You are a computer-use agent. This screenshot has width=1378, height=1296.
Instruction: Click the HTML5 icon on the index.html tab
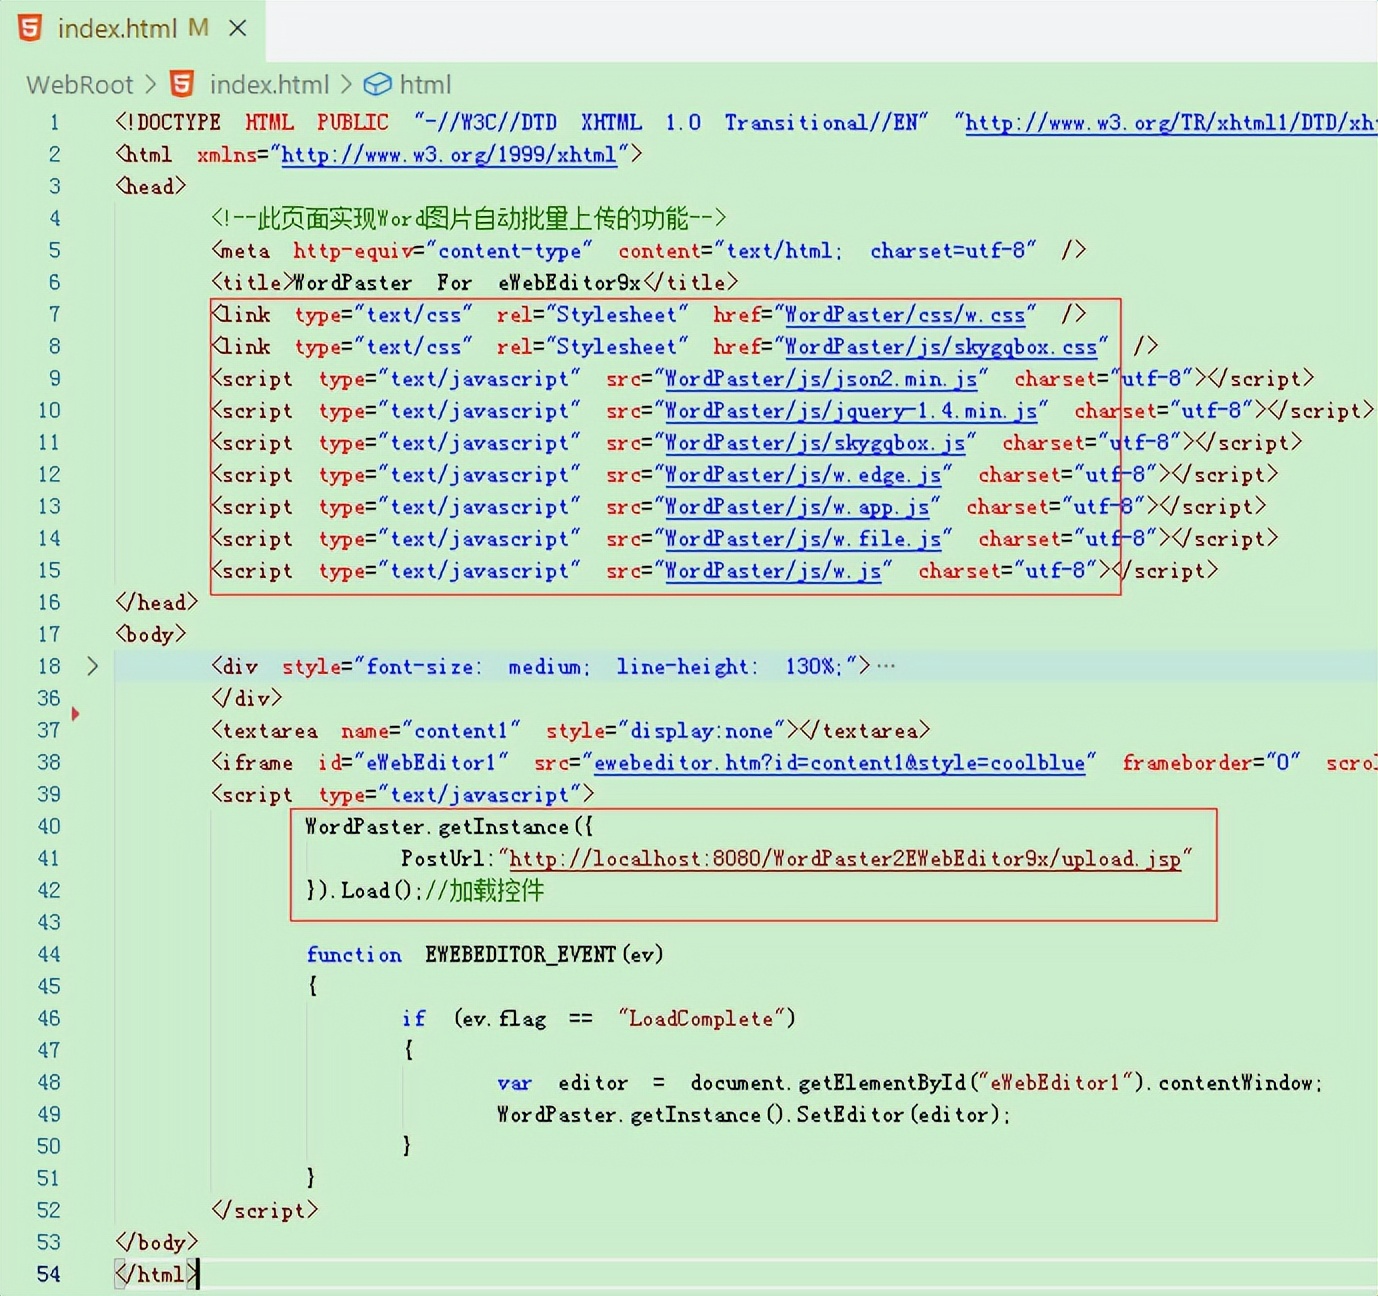click(30, 28)
